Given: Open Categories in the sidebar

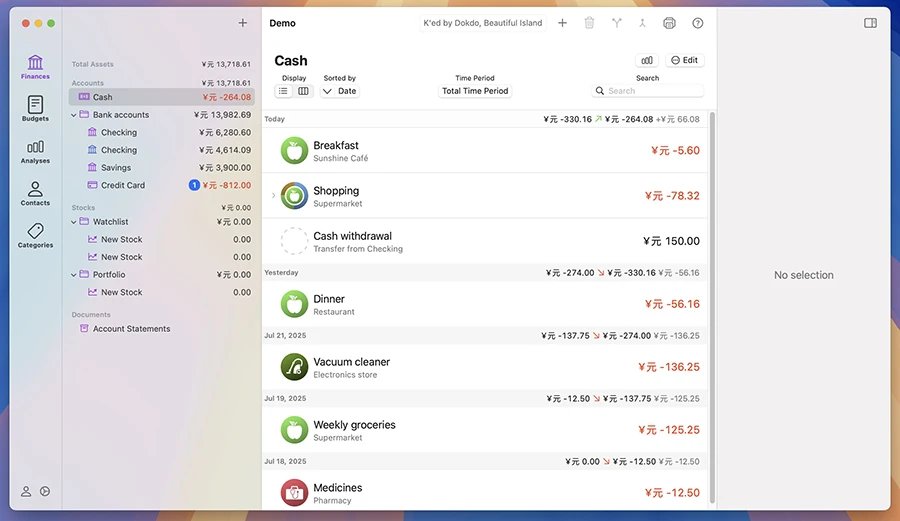Looking at the screenshot, I should [x=35, y=235].
